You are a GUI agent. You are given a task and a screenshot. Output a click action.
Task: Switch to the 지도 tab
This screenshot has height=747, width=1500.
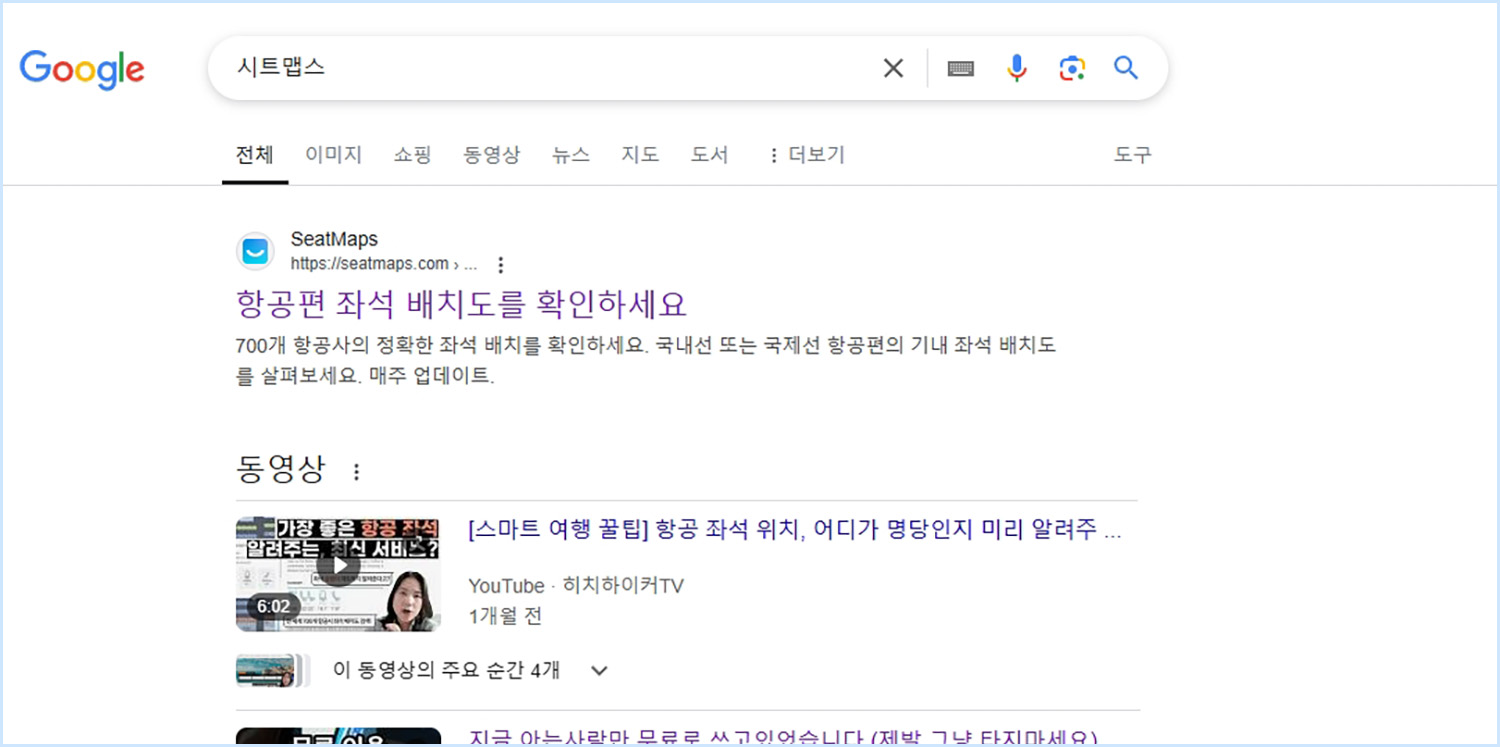[x=640, y=155]
